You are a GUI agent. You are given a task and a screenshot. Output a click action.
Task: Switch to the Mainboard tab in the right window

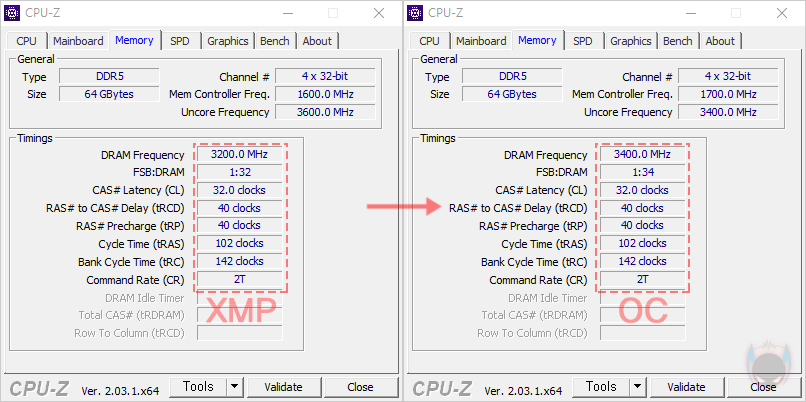[481, 41]
